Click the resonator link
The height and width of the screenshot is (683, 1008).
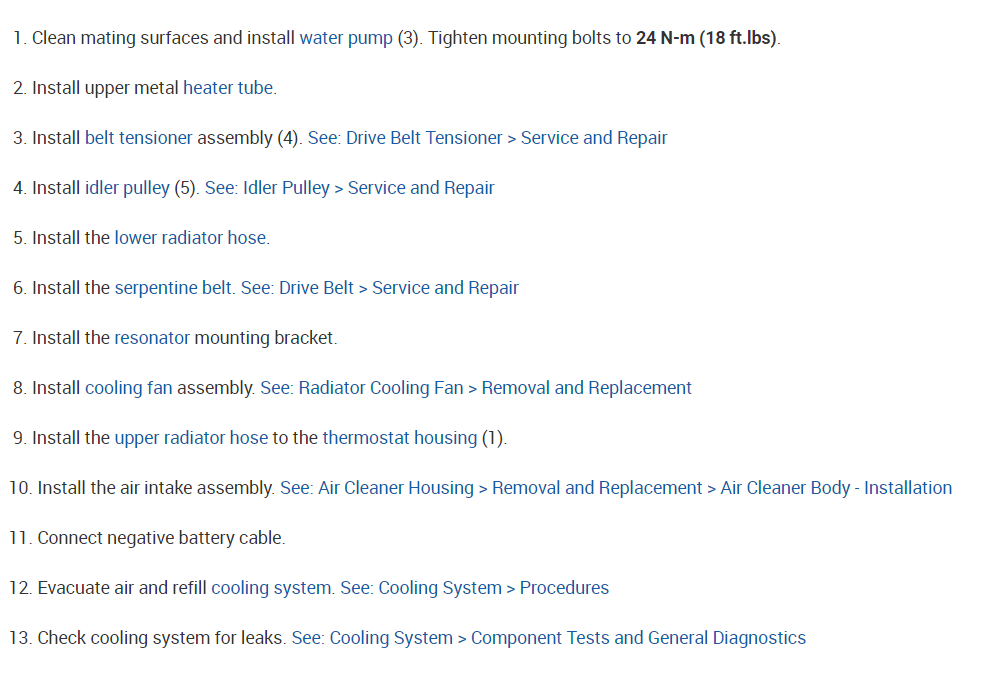coord(152,338)
